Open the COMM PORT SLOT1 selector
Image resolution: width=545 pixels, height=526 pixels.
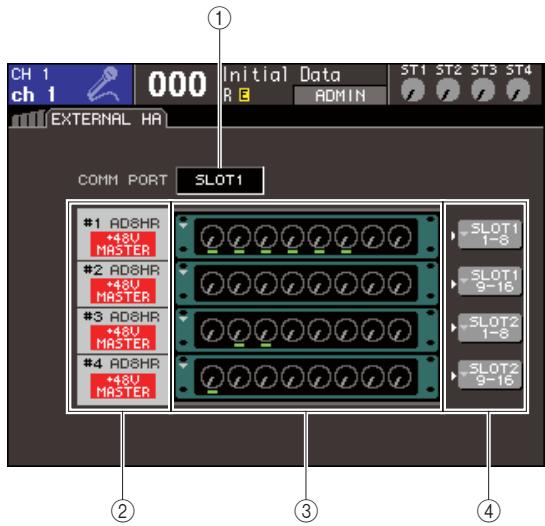click(220, 180)
